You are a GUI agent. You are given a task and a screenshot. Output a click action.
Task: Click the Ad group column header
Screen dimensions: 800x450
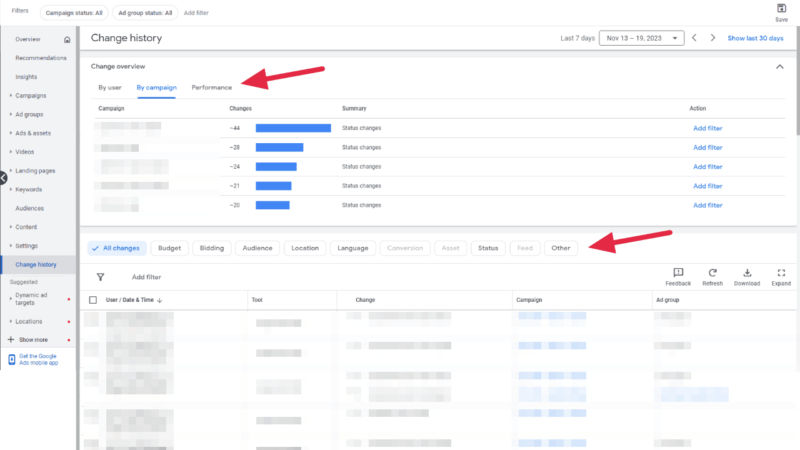pos(667,300)
